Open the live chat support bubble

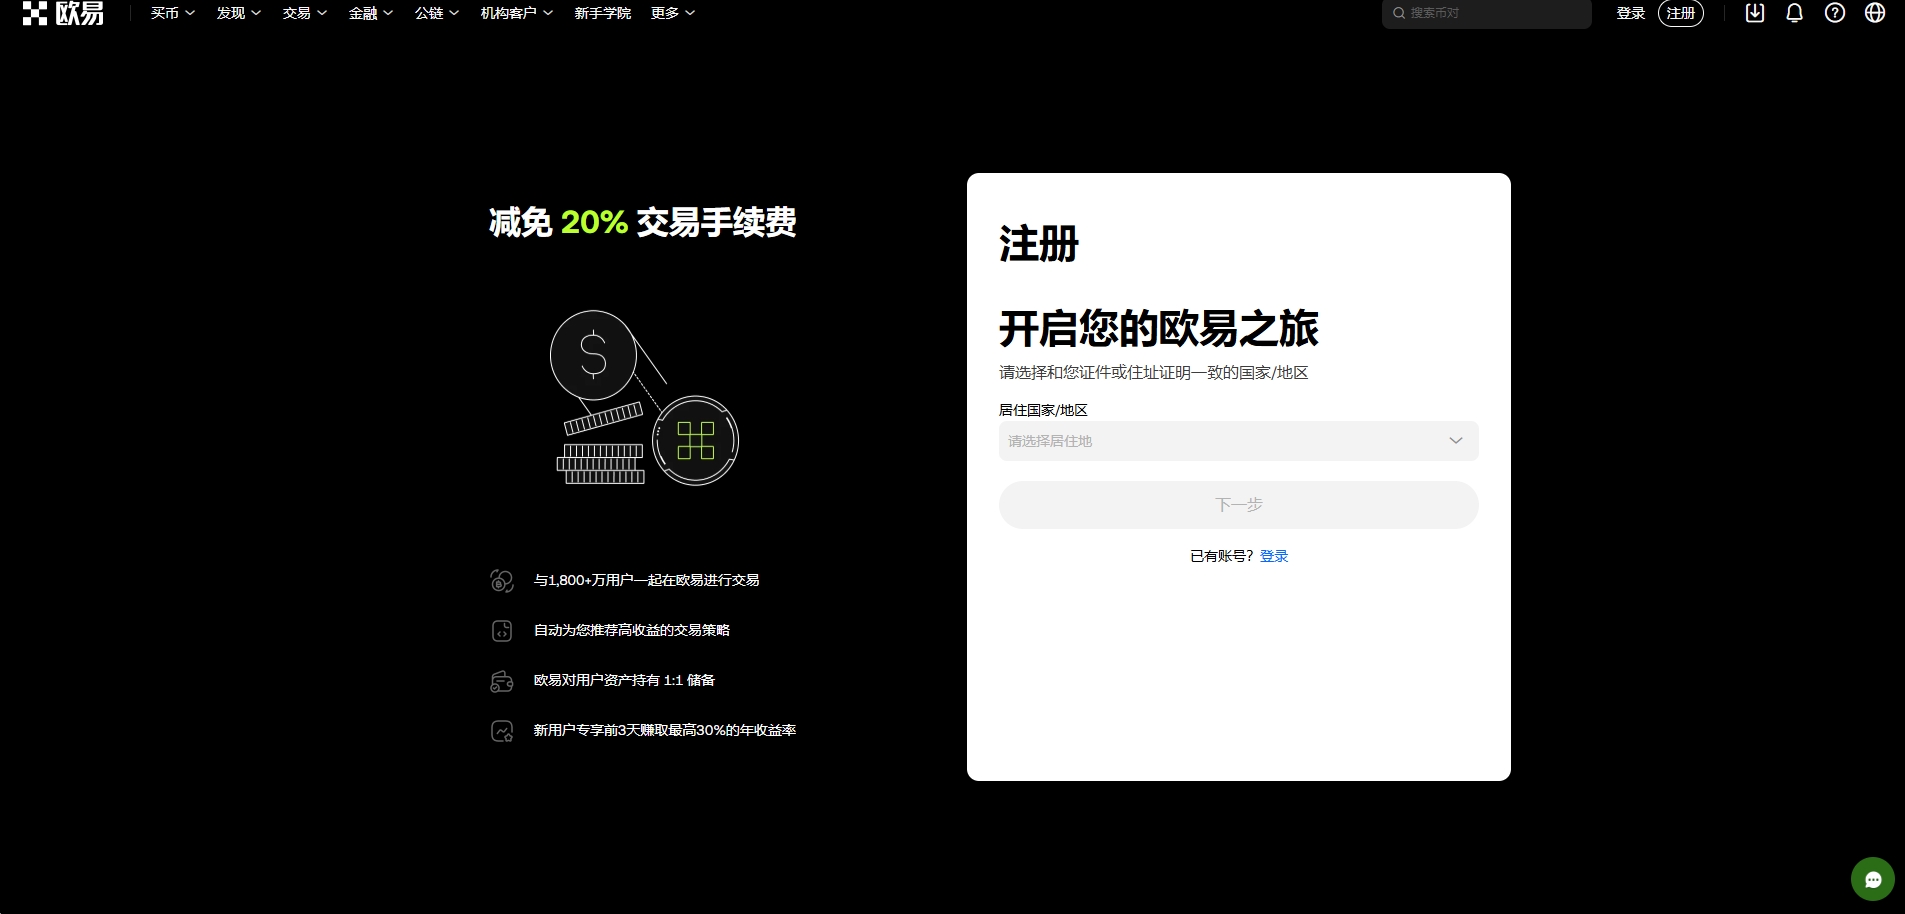click(1872, 879)
